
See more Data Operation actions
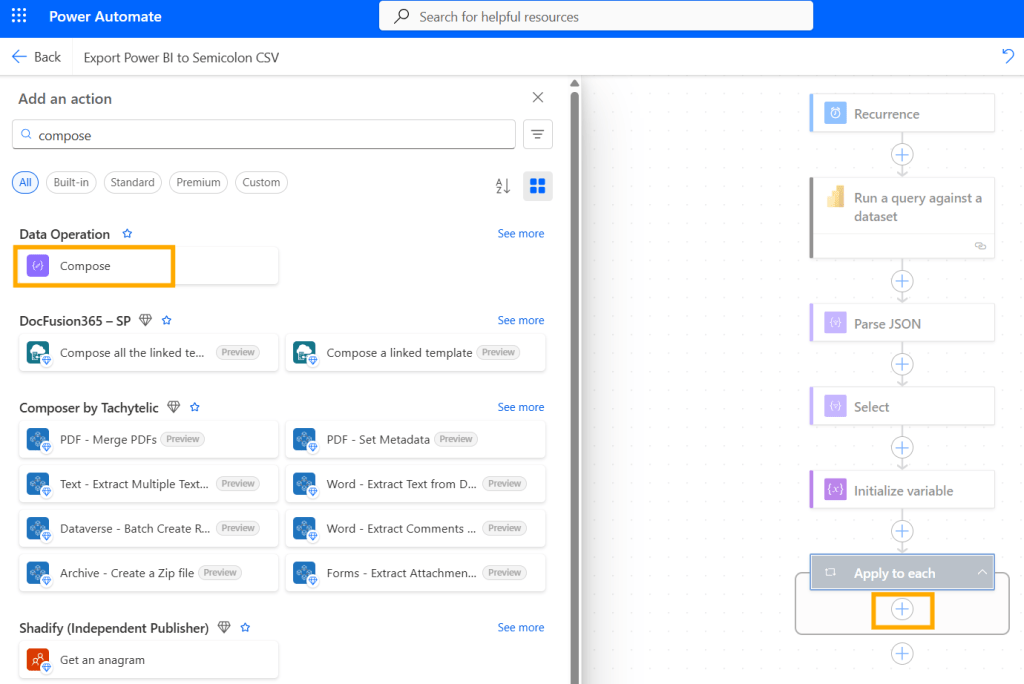coord(521,234)
